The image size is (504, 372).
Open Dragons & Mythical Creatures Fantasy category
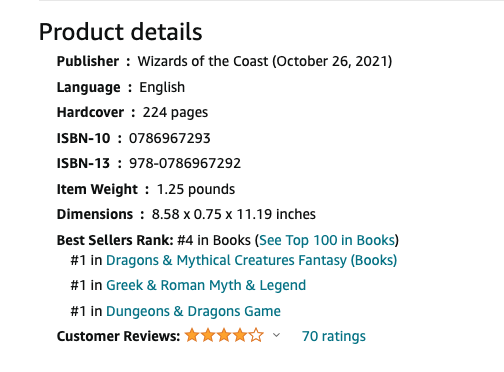[251, 260]
